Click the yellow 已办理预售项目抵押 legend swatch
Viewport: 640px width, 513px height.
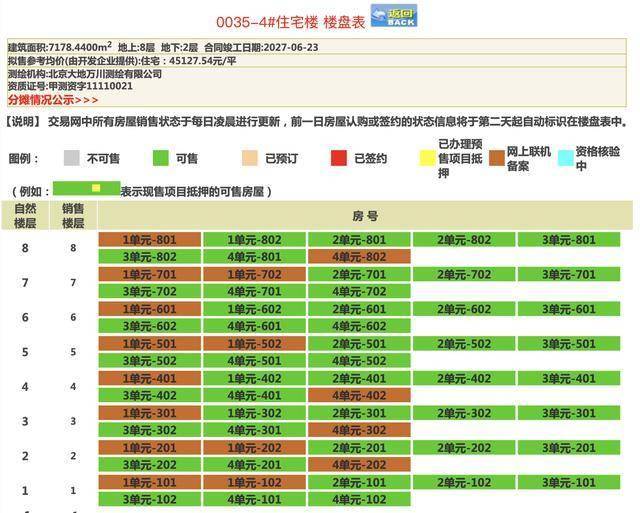point(428,158)
